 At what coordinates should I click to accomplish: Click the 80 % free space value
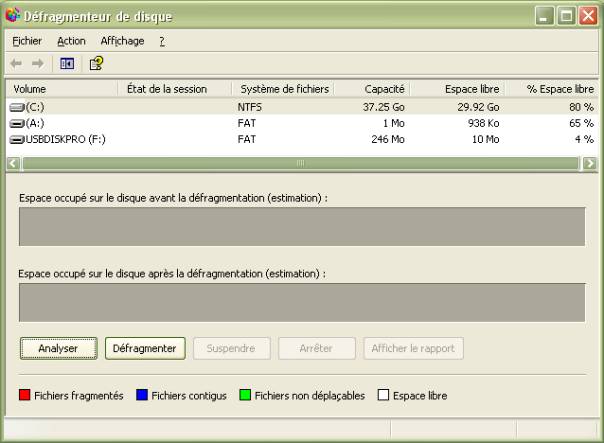click(x=581, y=107)
